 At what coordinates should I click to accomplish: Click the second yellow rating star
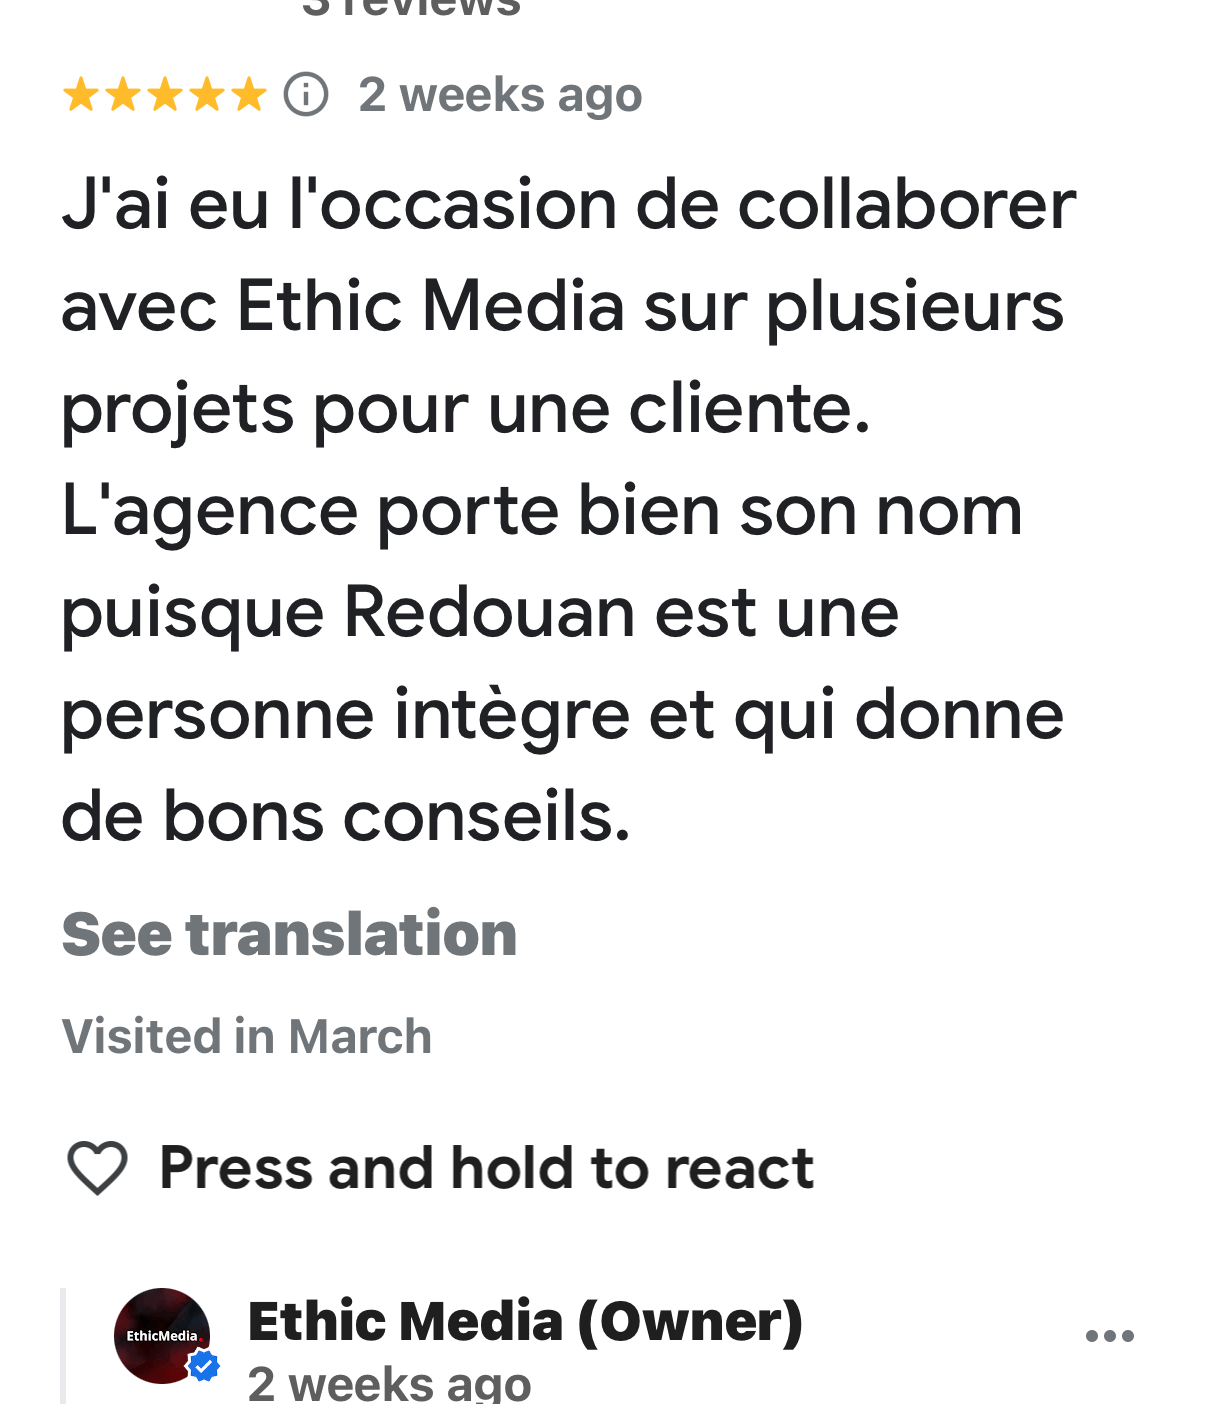(x=122, y=96)
